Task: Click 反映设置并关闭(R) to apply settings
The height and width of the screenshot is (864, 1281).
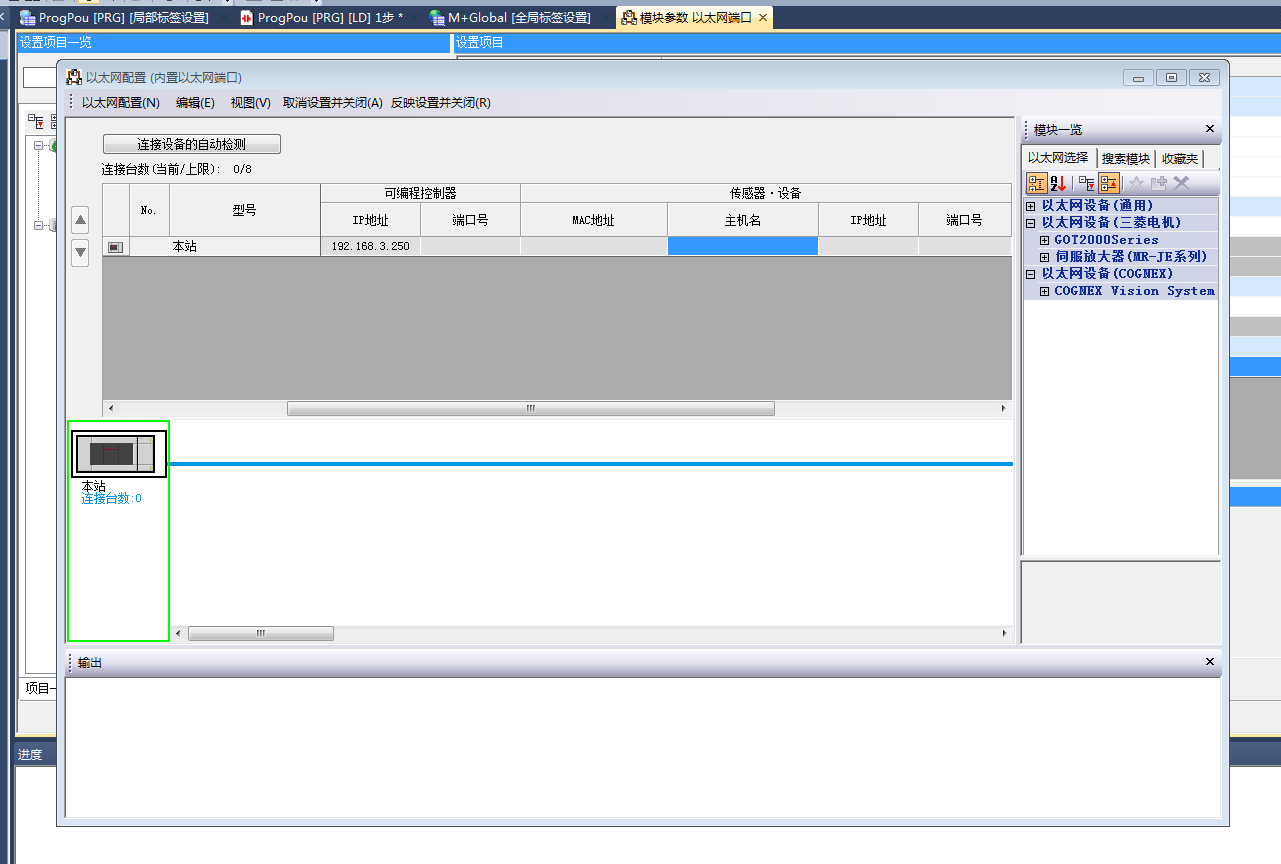Action: (440, 103)
